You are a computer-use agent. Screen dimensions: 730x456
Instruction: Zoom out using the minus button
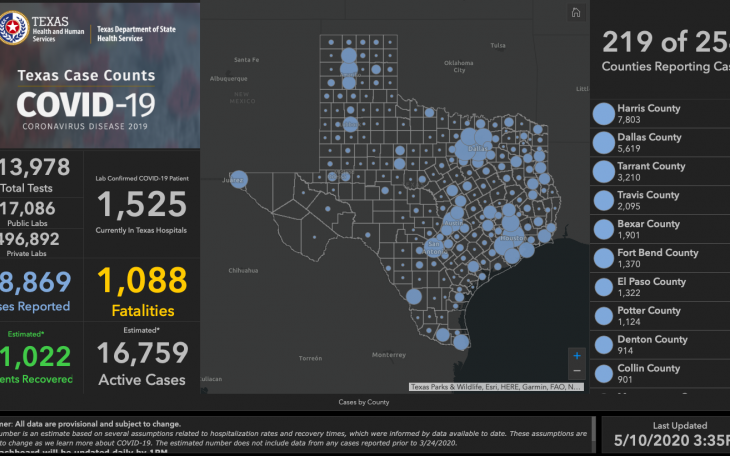click(x=576, y=371)
